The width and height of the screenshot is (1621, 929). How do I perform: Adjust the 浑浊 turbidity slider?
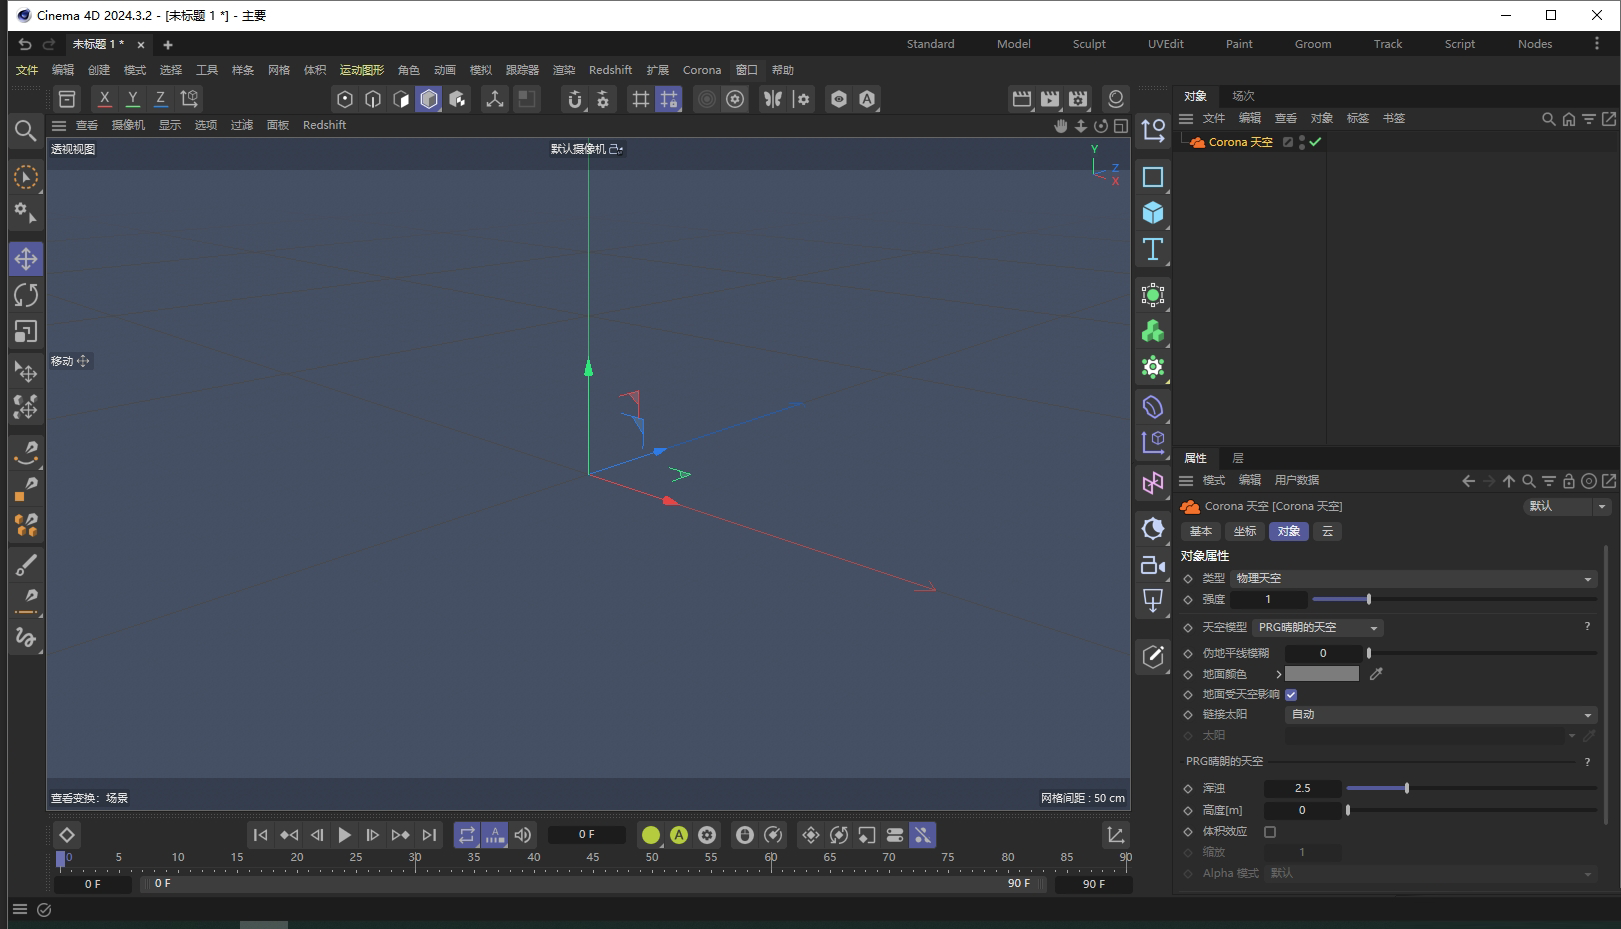[x=1471, y=788]
